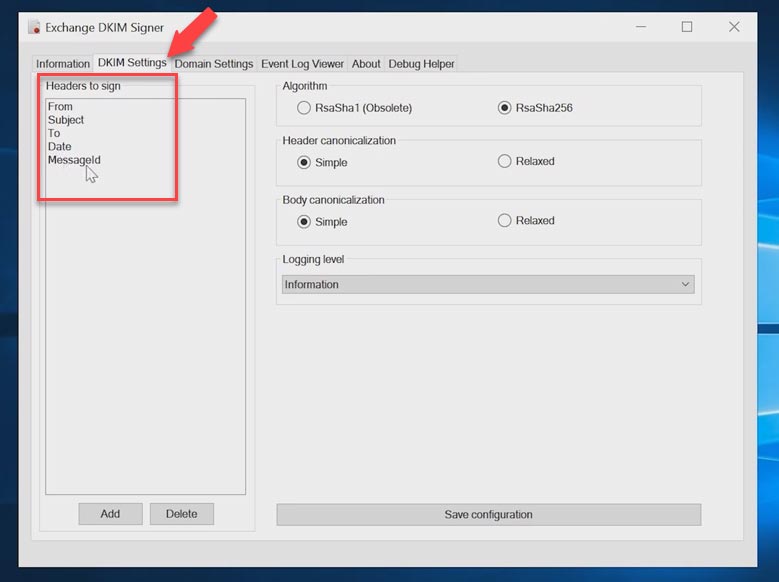Screen dimensions: 779x582
Task: Open the About tab
Action: pyautogui.click(x=366, y=64)
